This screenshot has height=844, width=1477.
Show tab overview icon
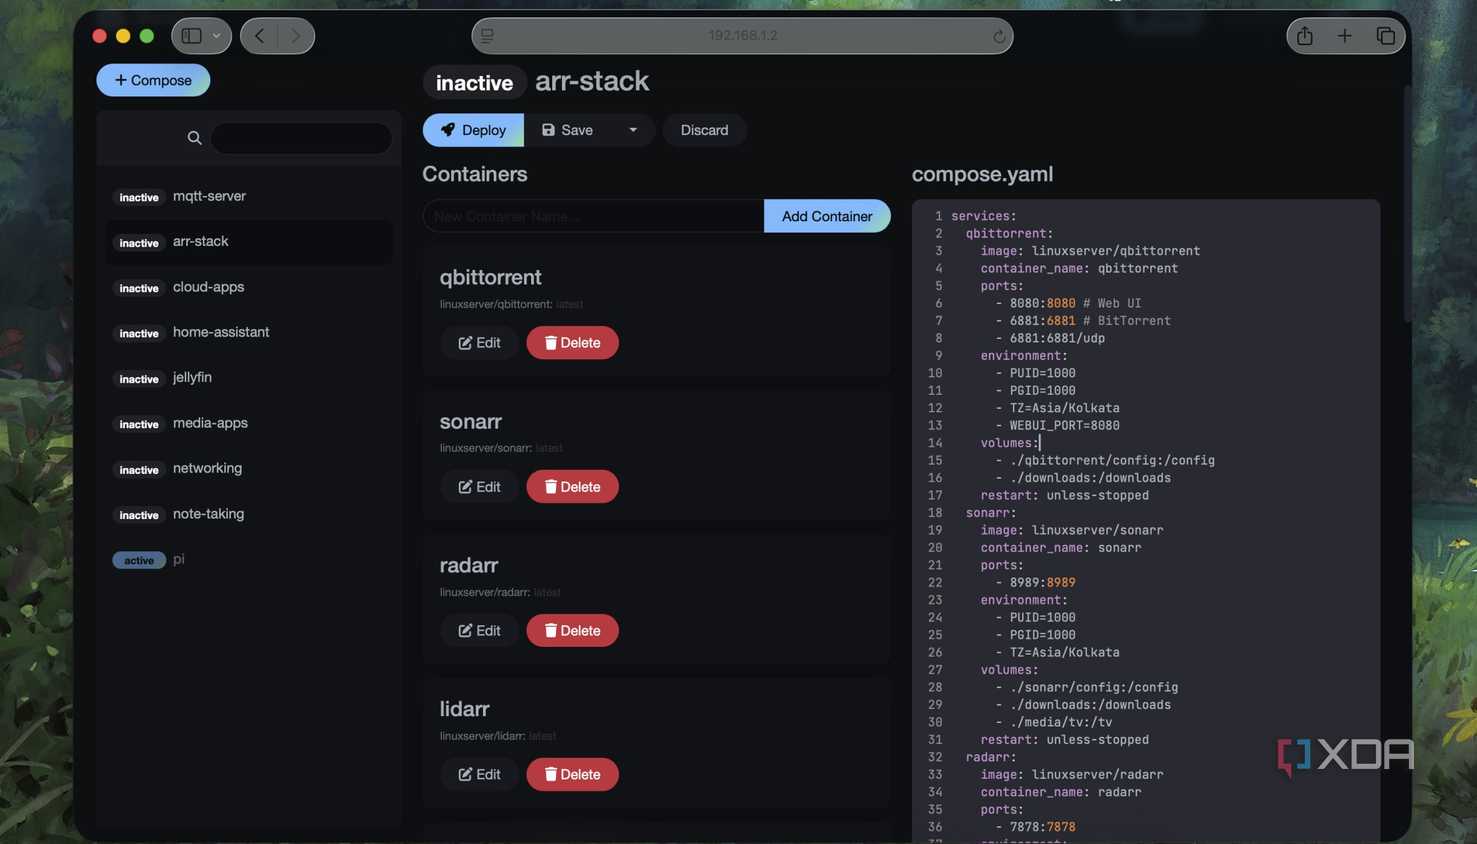1385,36
